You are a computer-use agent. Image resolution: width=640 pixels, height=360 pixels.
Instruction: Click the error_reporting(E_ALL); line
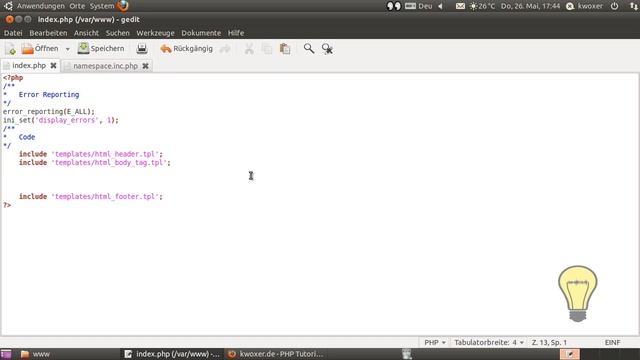(49, 111)
